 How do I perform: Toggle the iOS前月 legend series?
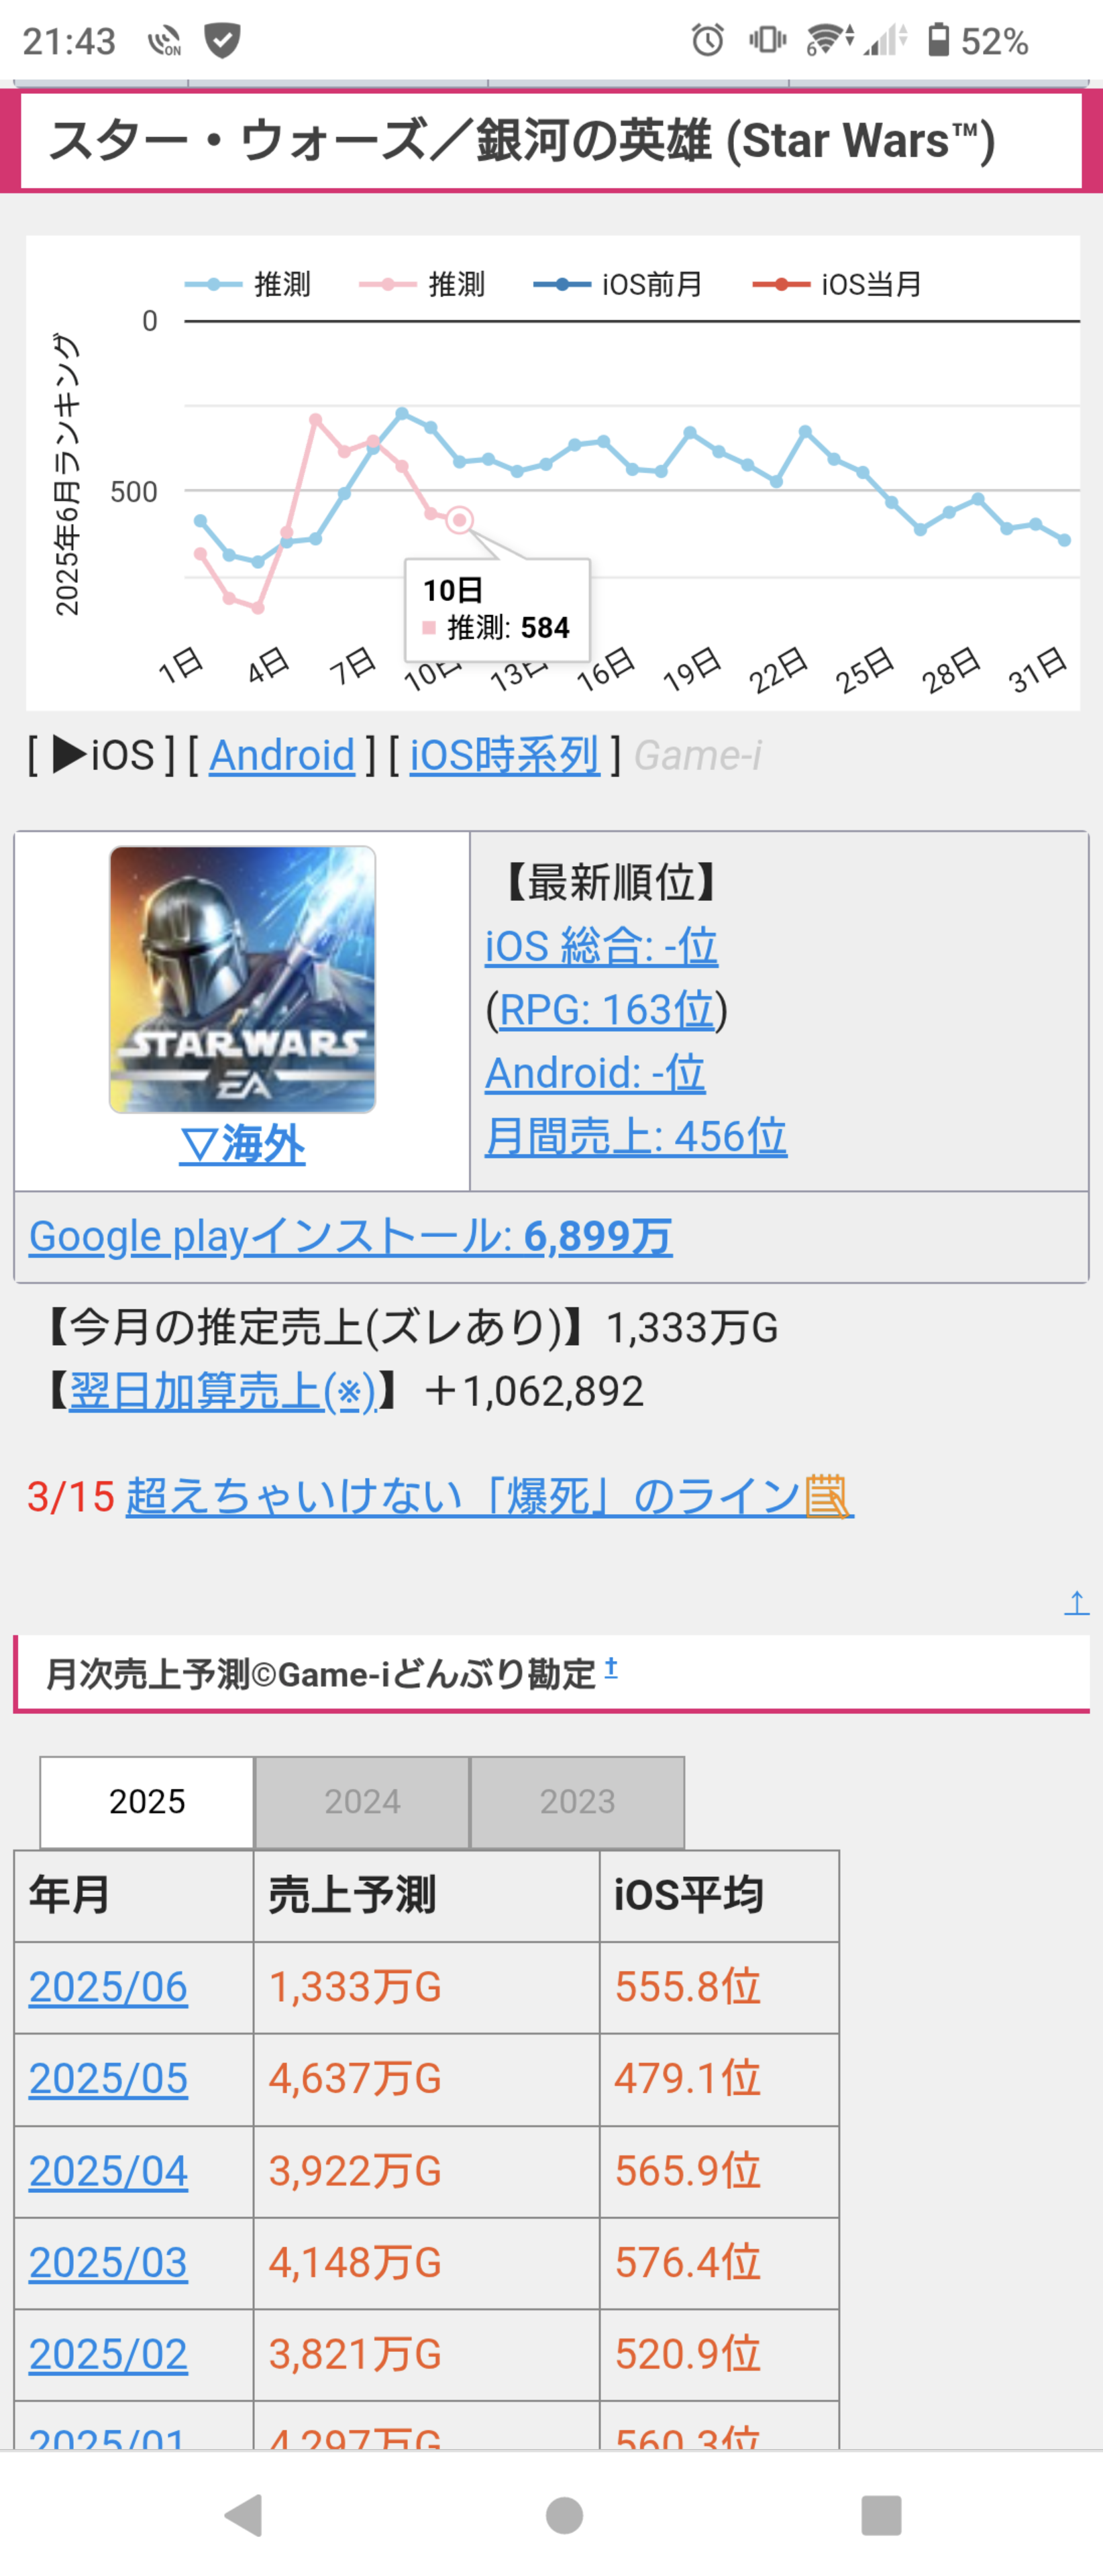[618, 284]
